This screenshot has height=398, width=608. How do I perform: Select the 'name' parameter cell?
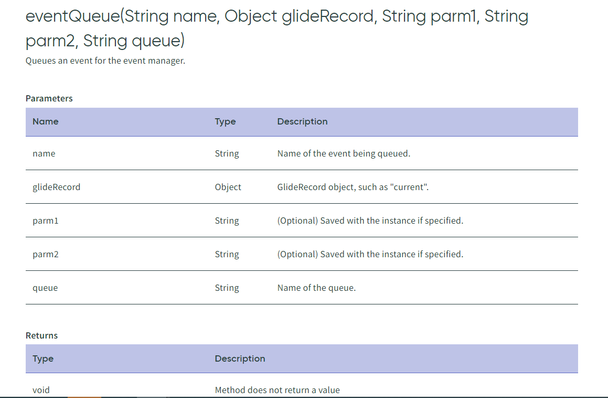44,154
